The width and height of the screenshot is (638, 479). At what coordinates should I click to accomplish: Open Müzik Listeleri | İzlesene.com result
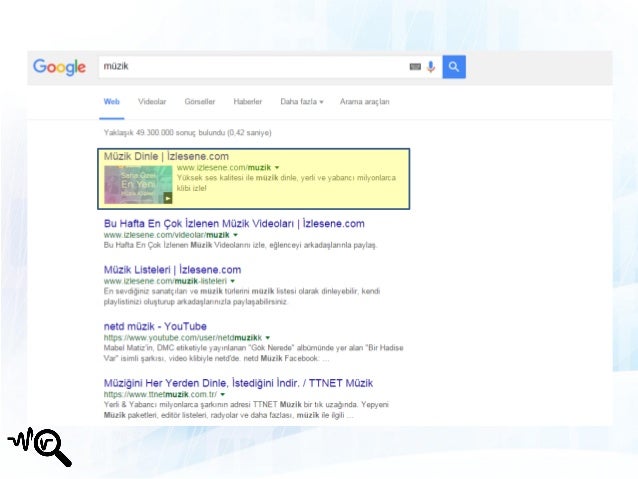tap(172, 270)
